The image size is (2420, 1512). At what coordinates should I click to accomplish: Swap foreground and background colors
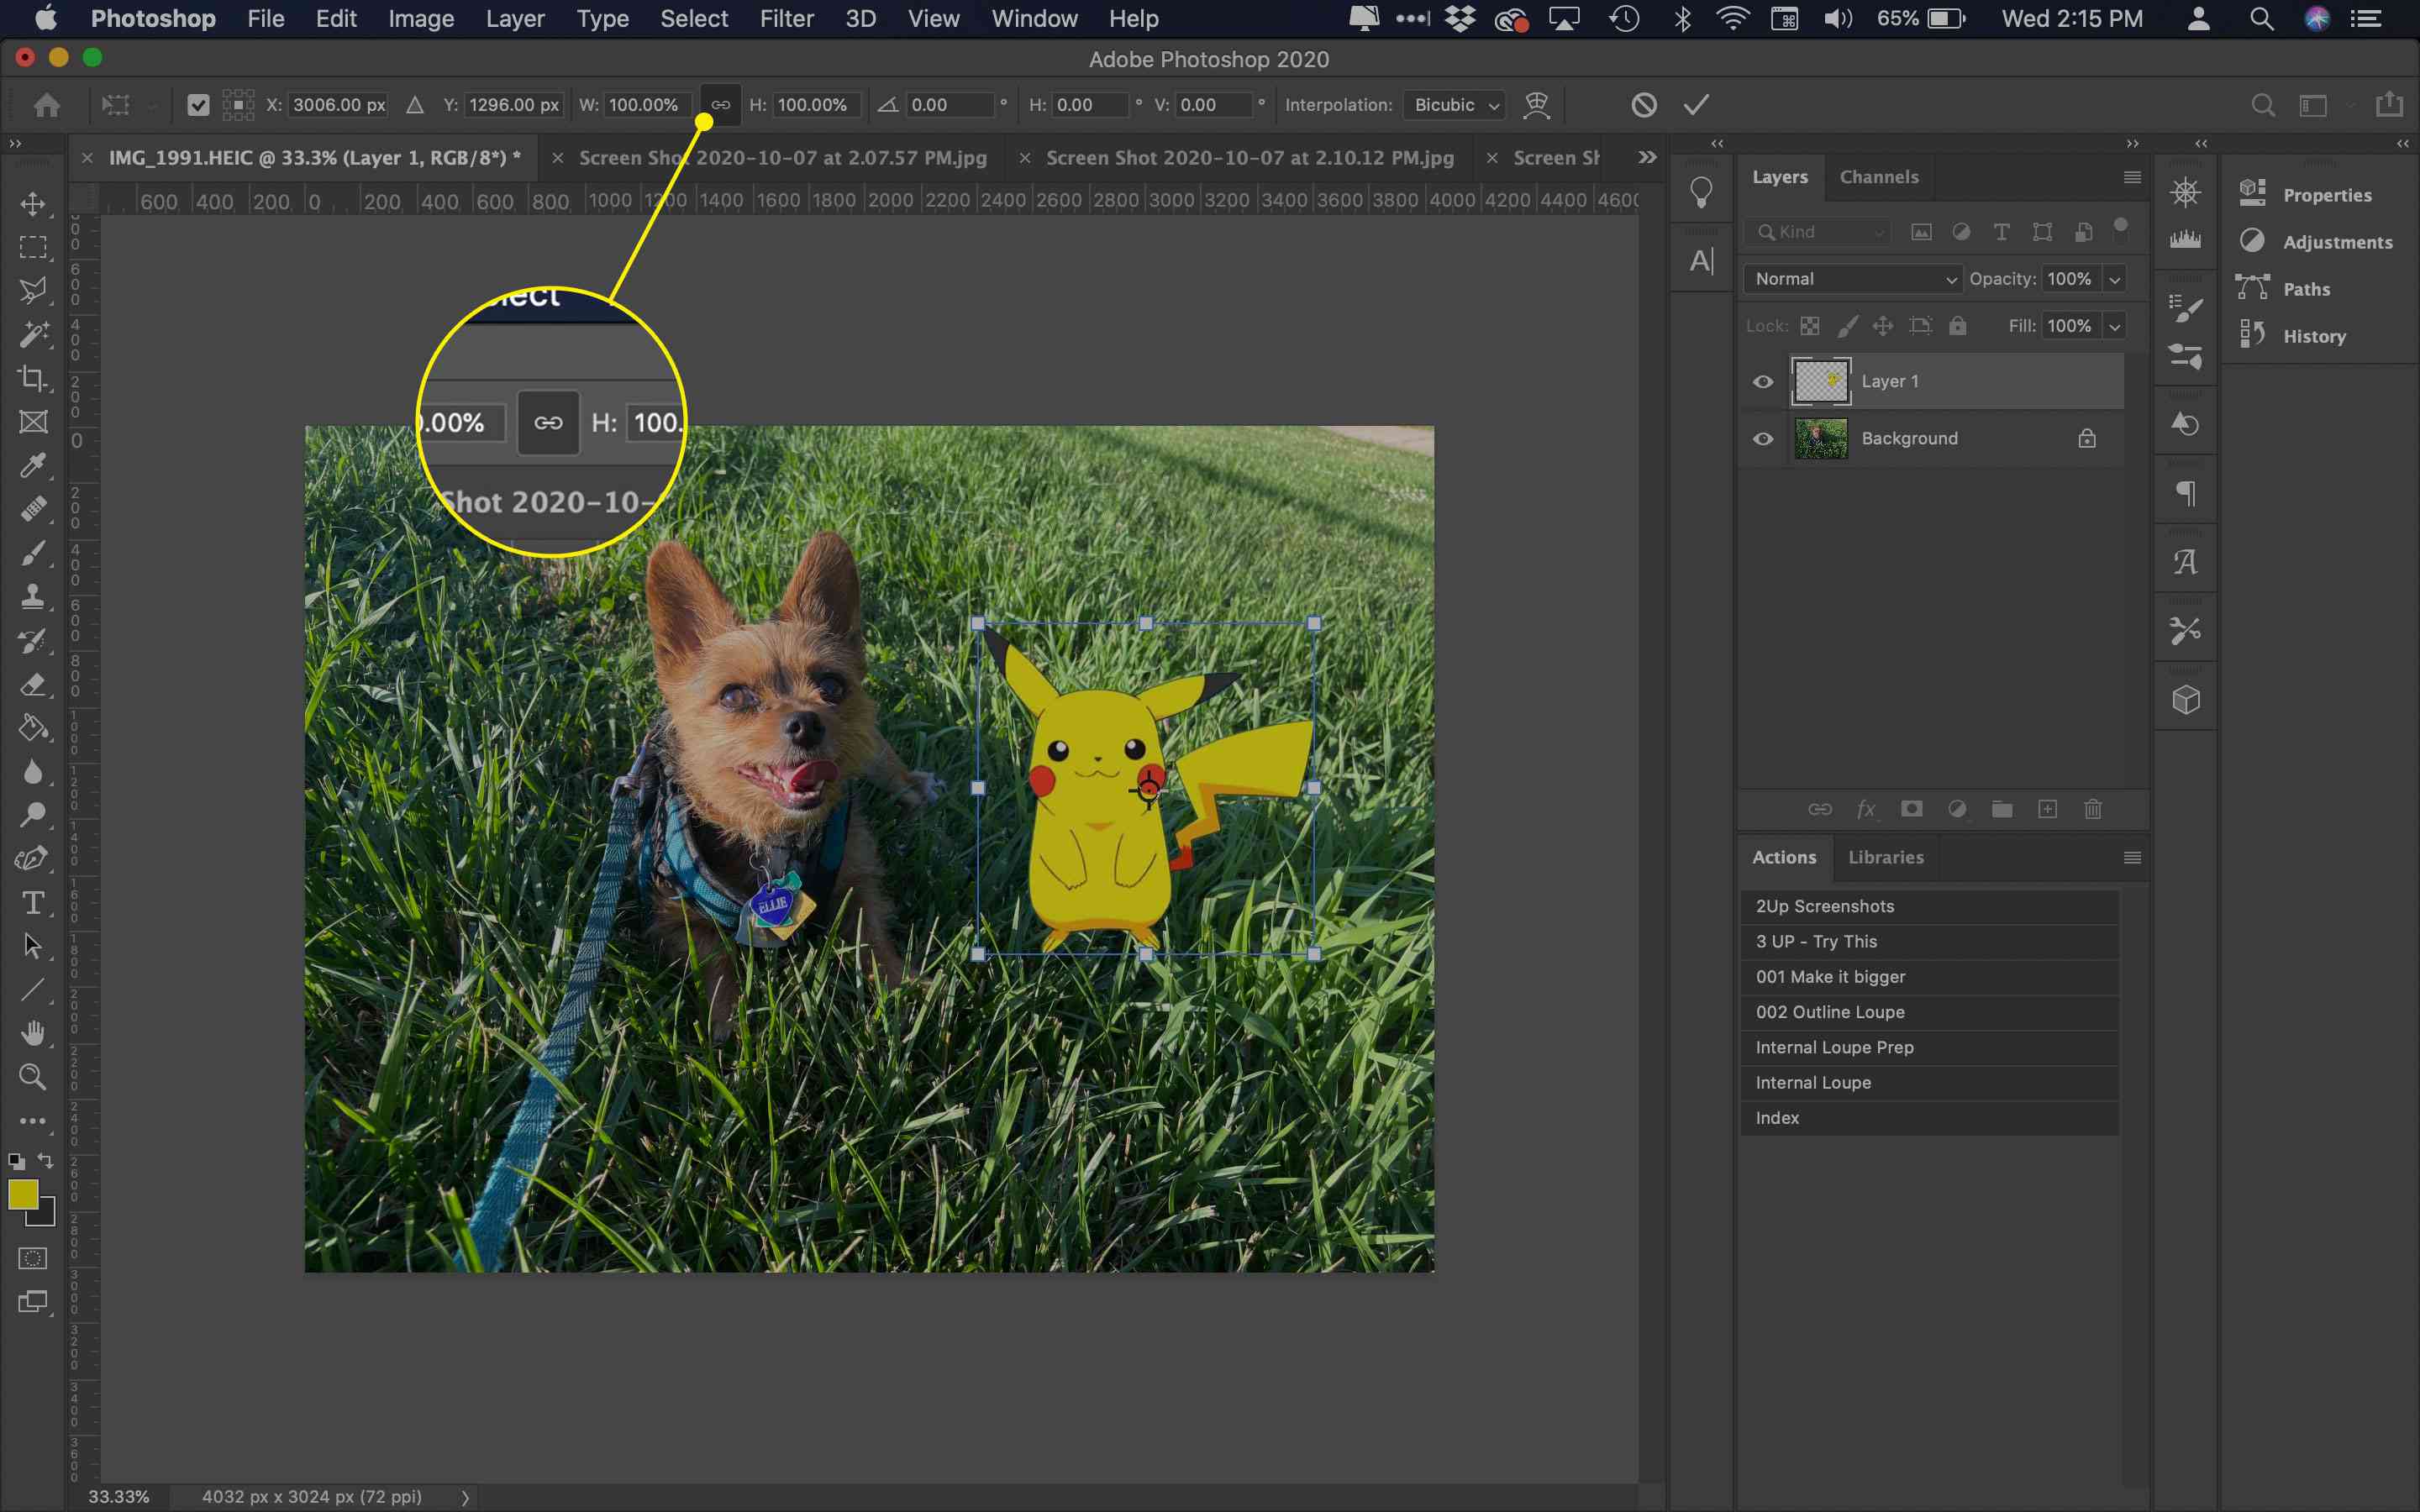[x=45, y=1161]
